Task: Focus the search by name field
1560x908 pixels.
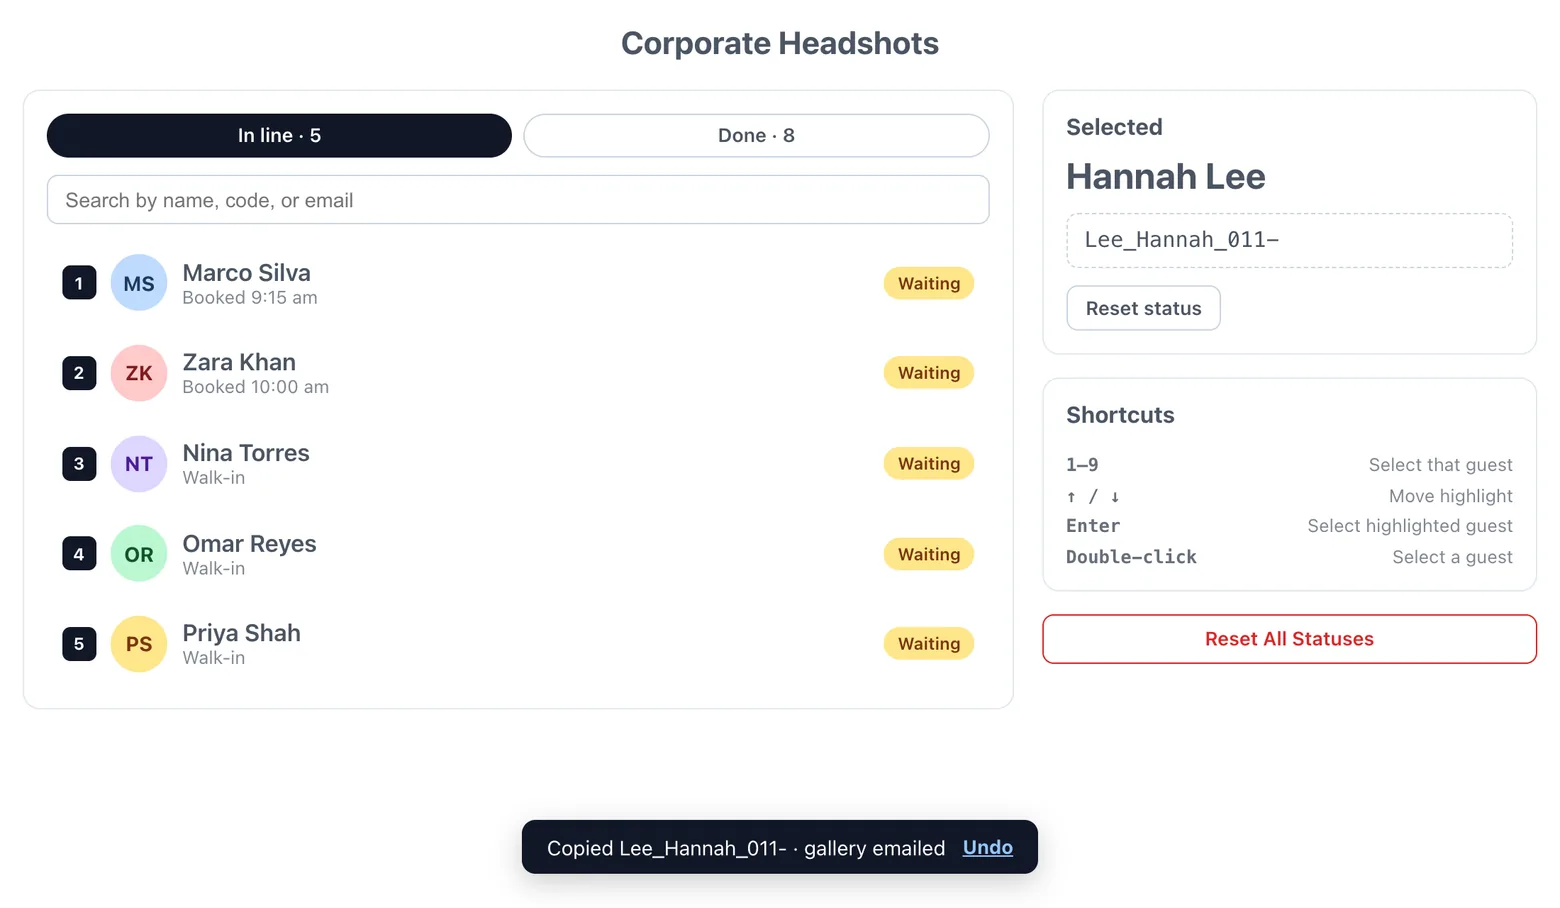Action: pyautogui.click(x=518, y=200)
